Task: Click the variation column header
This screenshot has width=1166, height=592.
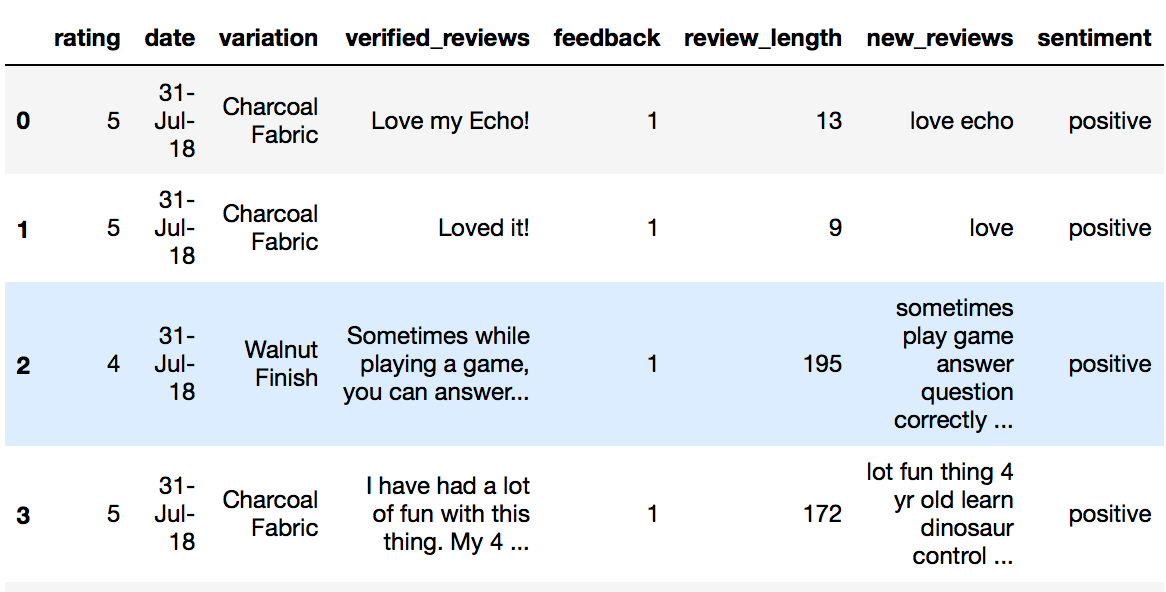Action: click(x=268, y=38)
